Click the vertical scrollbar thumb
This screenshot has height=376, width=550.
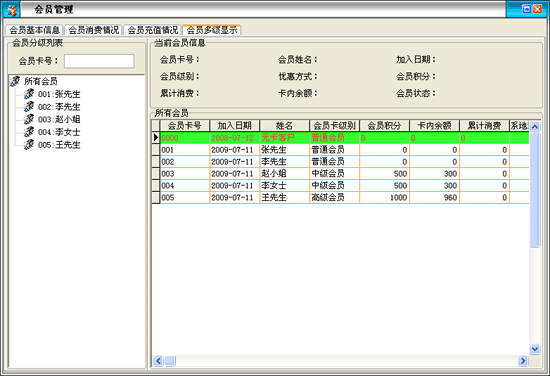tap(535, 190)
